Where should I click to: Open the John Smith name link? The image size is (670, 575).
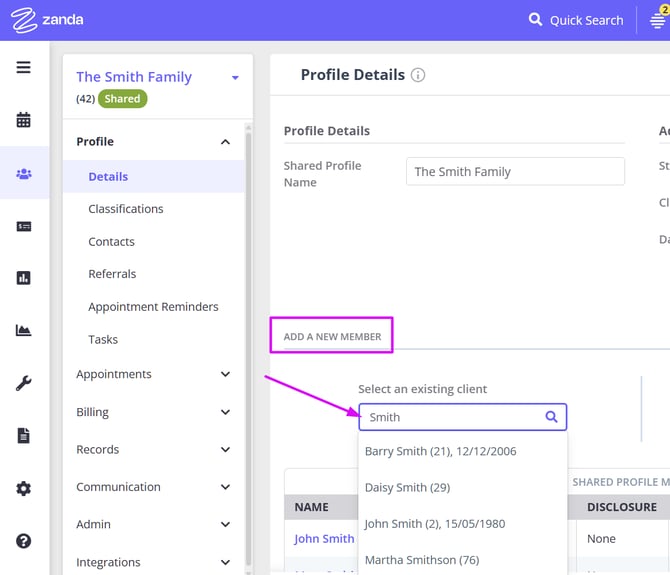[324, 538]
